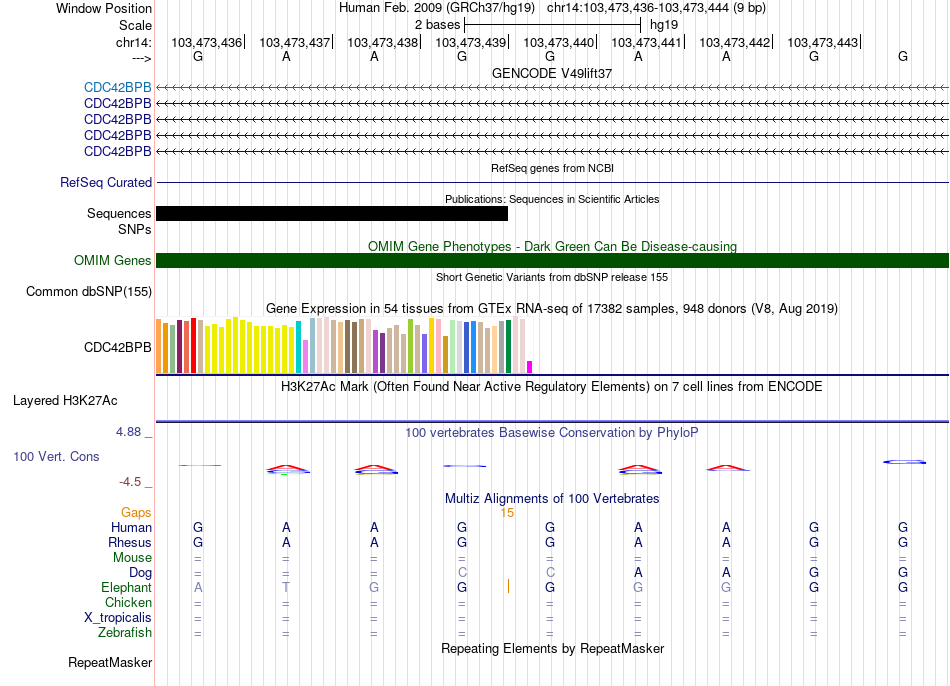Click the RepeatMasker track label
Viewport: 950px width, 686px height.
(x=110, y=662)
